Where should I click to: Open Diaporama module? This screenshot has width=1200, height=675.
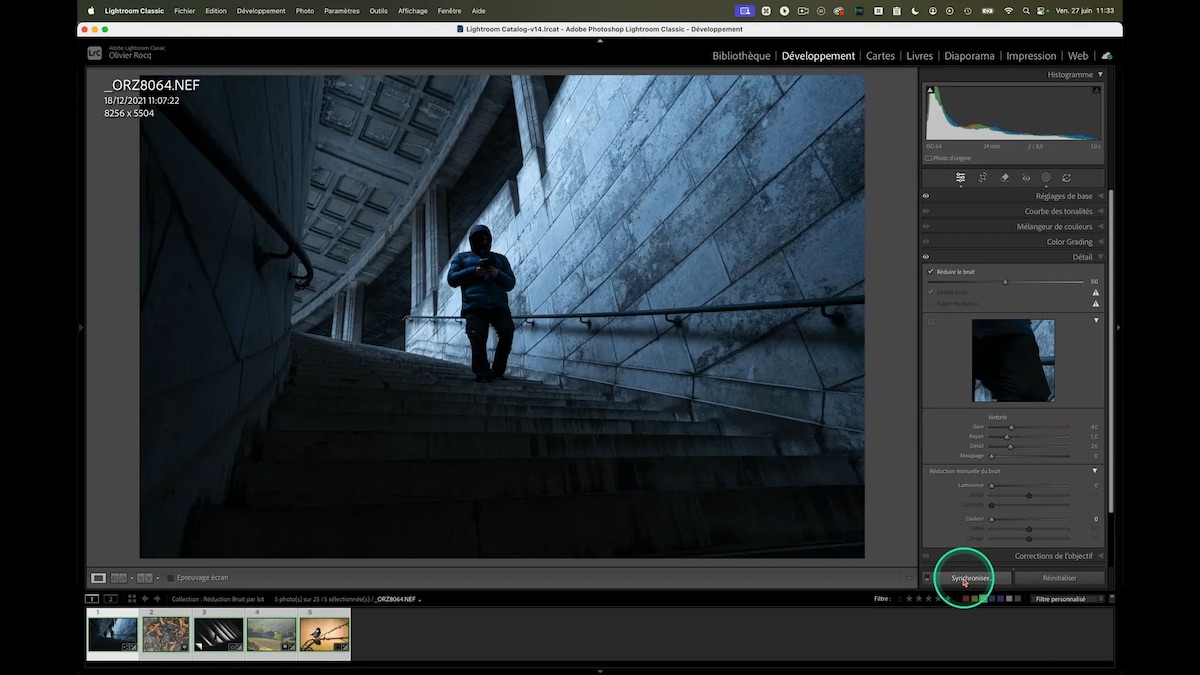pyautogui.click(x=969, y=56)
